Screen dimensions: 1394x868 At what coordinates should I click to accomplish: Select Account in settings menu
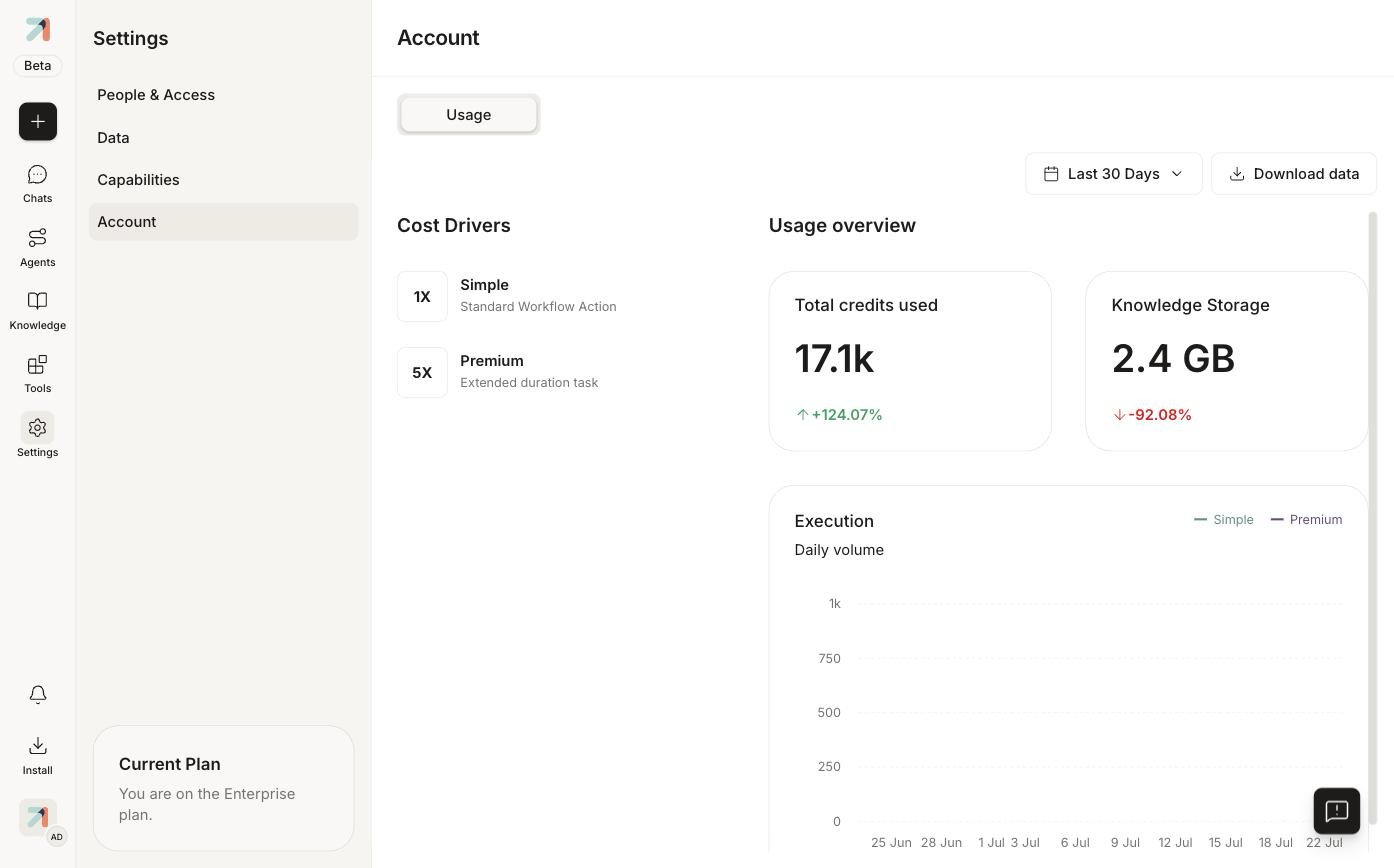click(x=223, y=222)
